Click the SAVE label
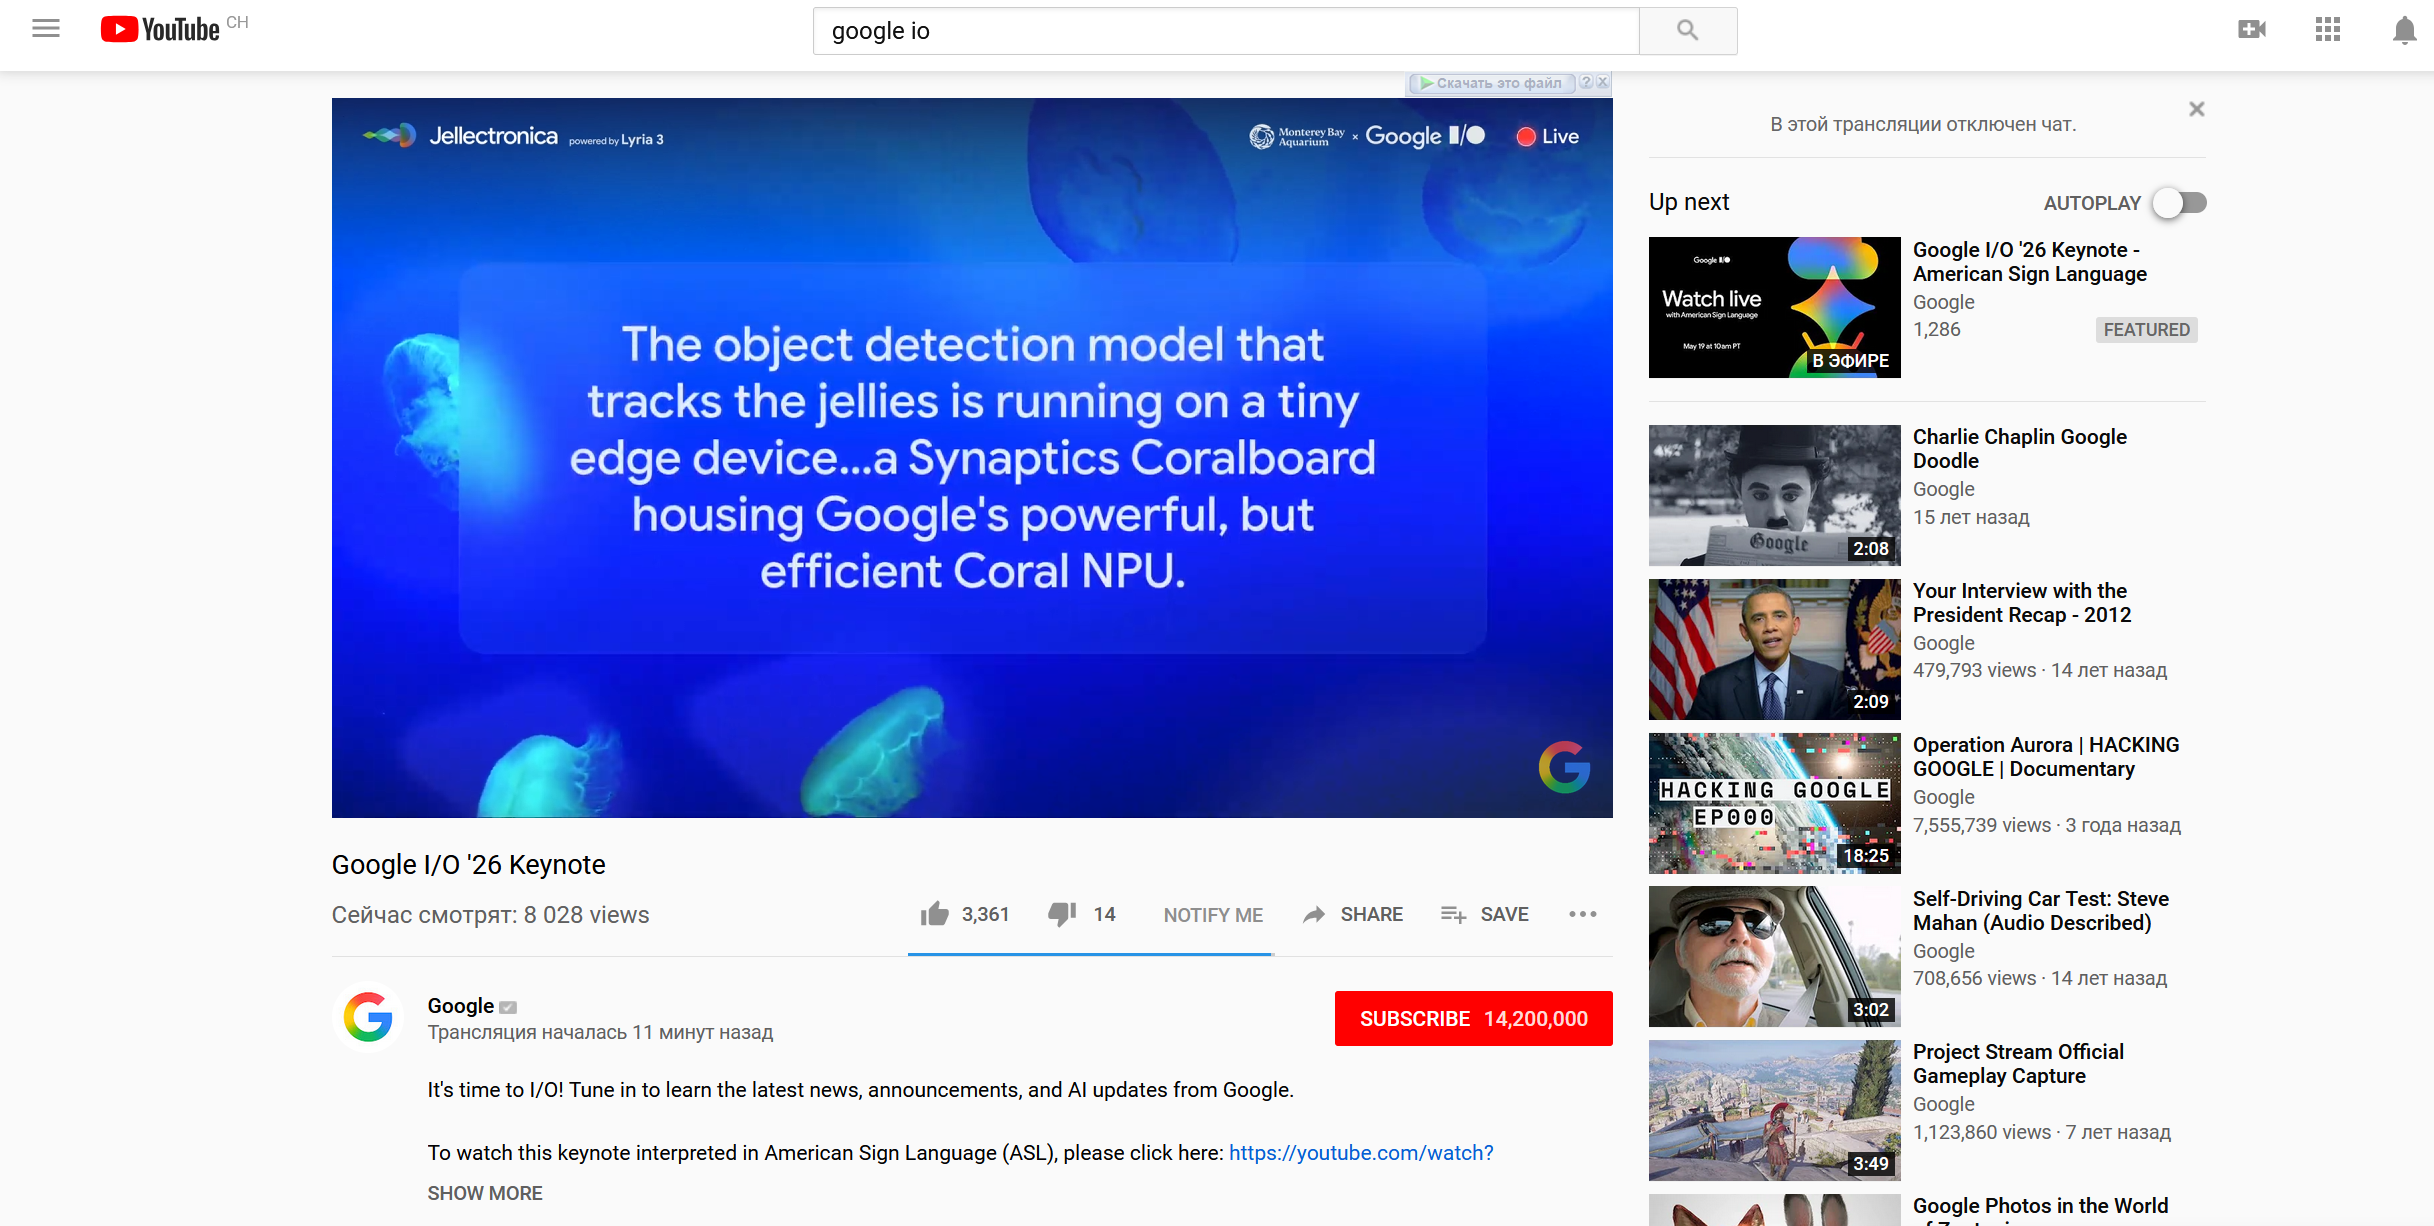 [x=1504, y=914]
